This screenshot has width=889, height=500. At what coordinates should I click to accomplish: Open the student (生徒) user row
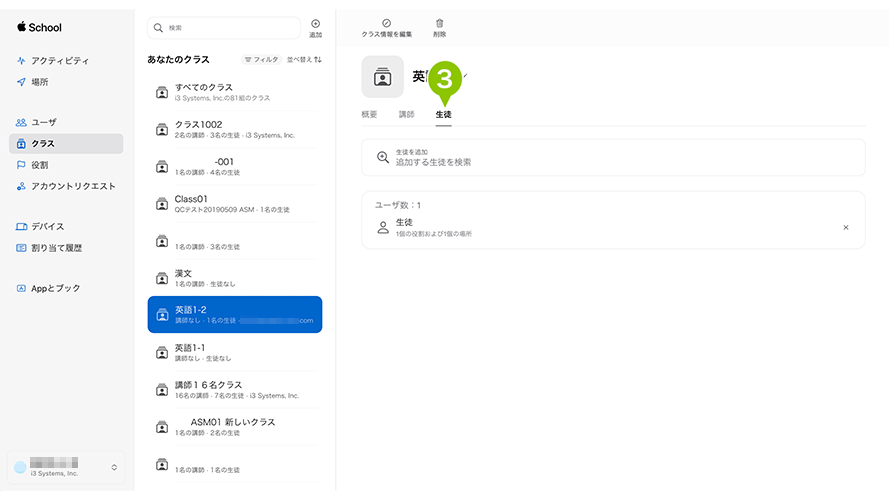pyautogui.click(x=613, y=227)
